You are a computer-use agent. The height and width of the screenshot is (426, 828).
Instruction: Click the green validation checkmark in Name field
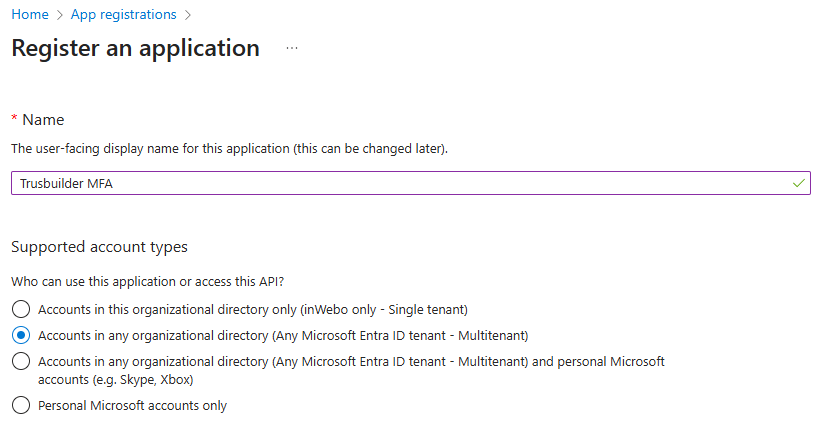798,183
